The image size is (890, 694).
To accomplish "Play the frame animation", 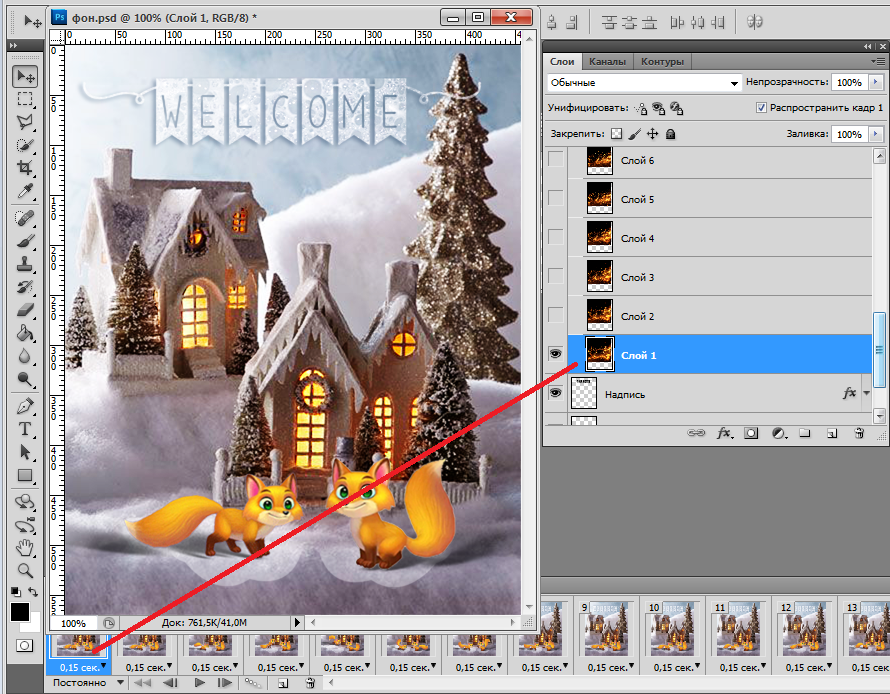I will pyautogui.click(x=199, y=683).
